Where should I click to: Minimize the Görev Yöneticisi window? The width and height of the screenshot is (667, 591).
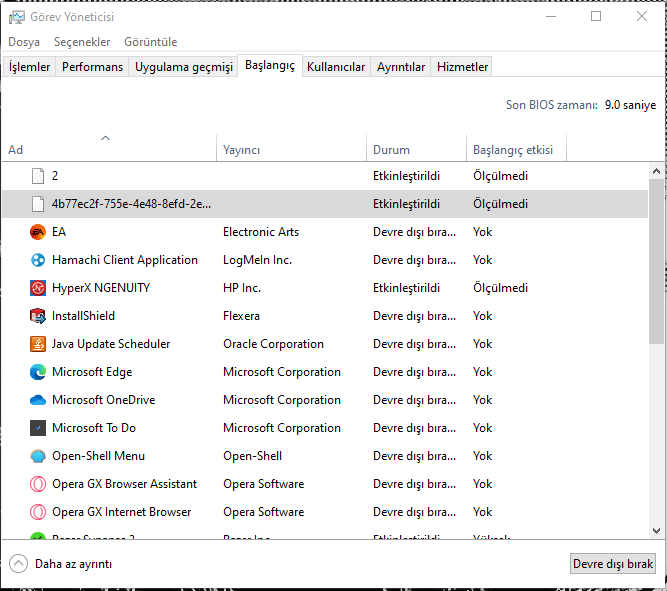pyautogui.click(x=551, y=17)
